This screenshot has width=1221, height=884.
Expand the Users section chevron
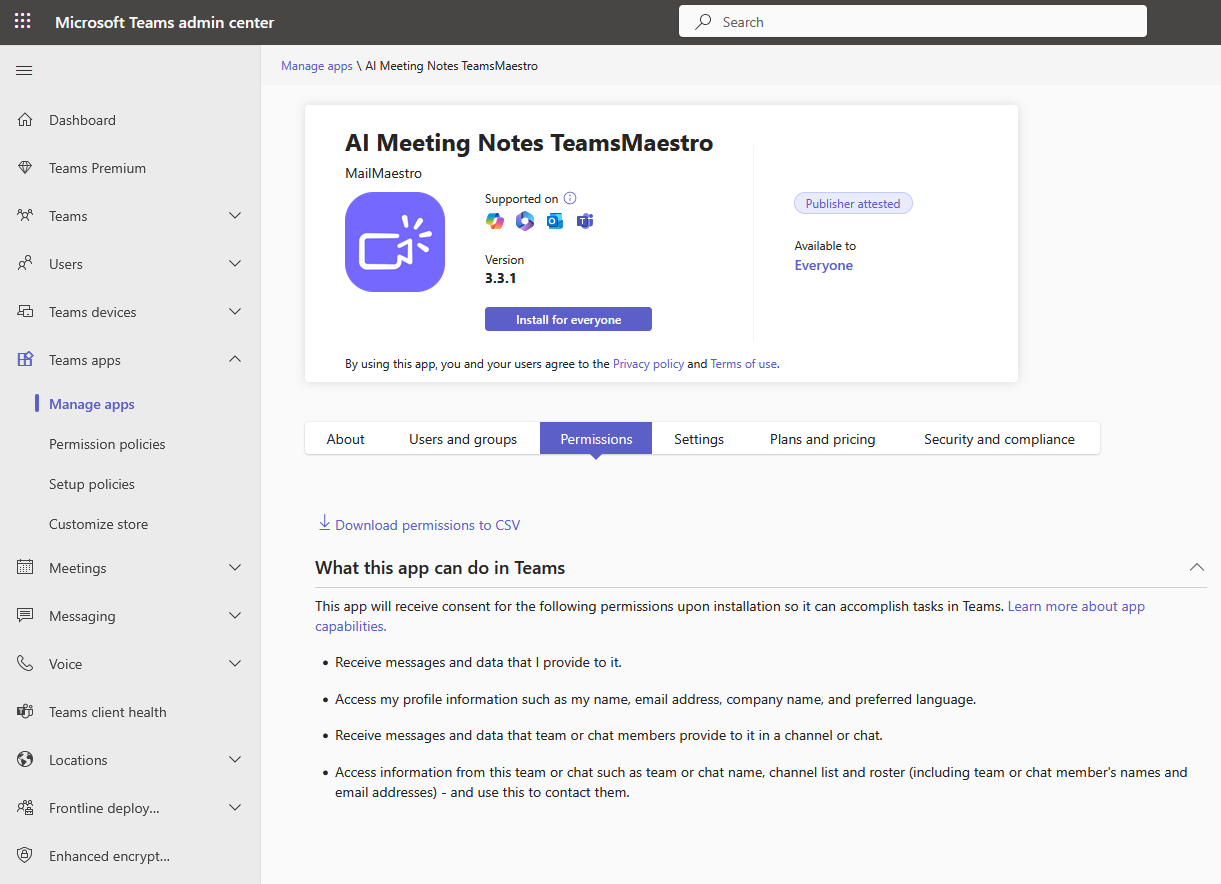click(235, 264)
